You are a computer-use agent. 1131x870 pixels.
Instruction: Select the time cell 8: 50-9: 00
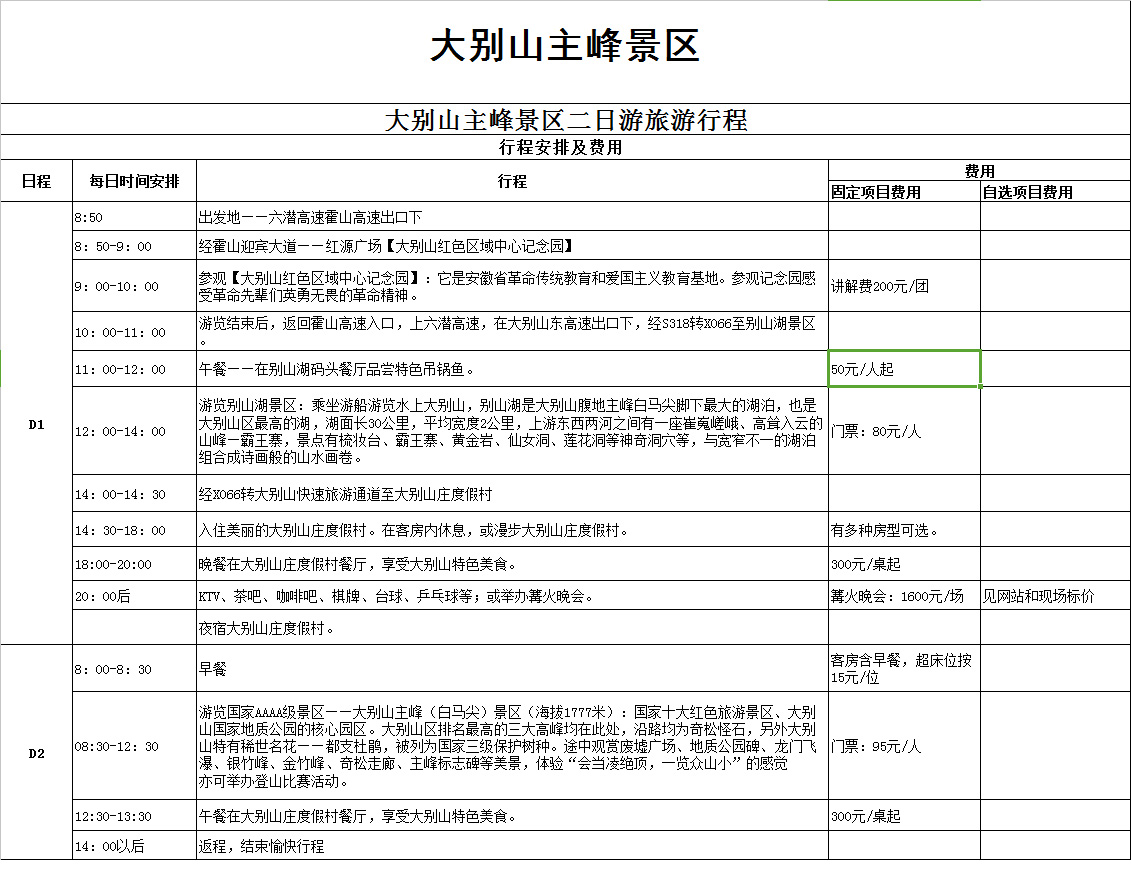click(x=134, y=246)
